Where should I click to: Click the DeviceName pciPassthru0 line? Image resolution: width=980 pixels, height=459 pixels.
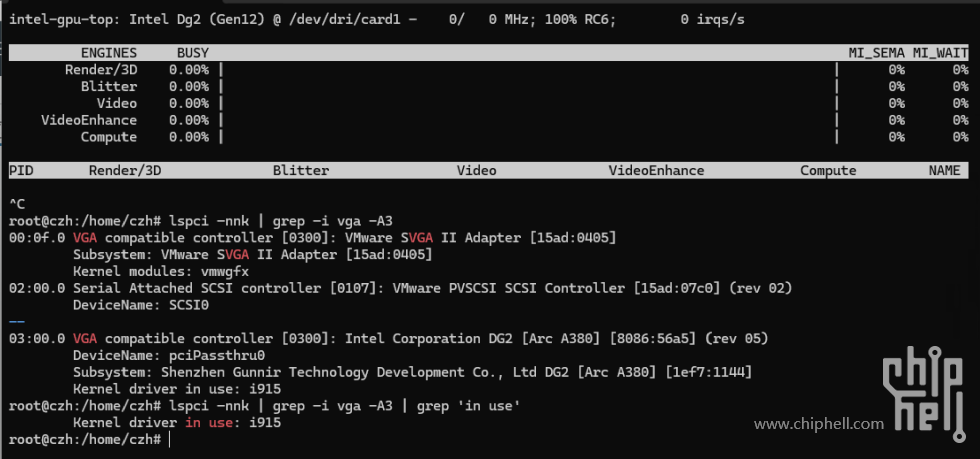(x=169, y=355)
